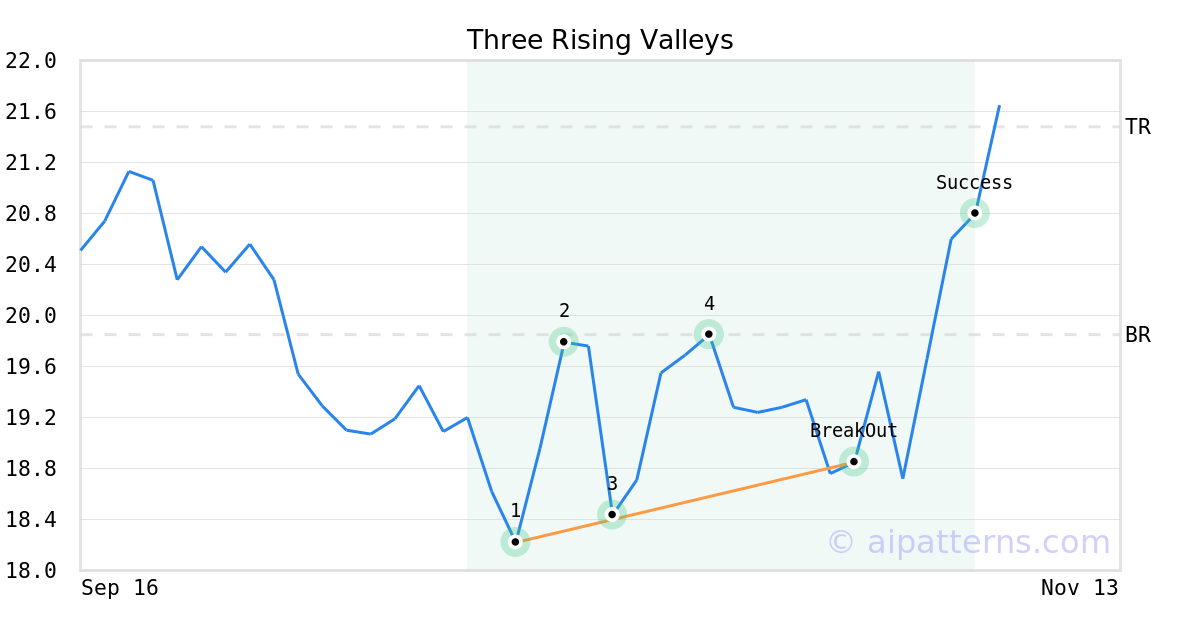This screenshot has width=1200, height=630.
Task: Click the 21.2 y-axis price label
Action: [30, 163]
